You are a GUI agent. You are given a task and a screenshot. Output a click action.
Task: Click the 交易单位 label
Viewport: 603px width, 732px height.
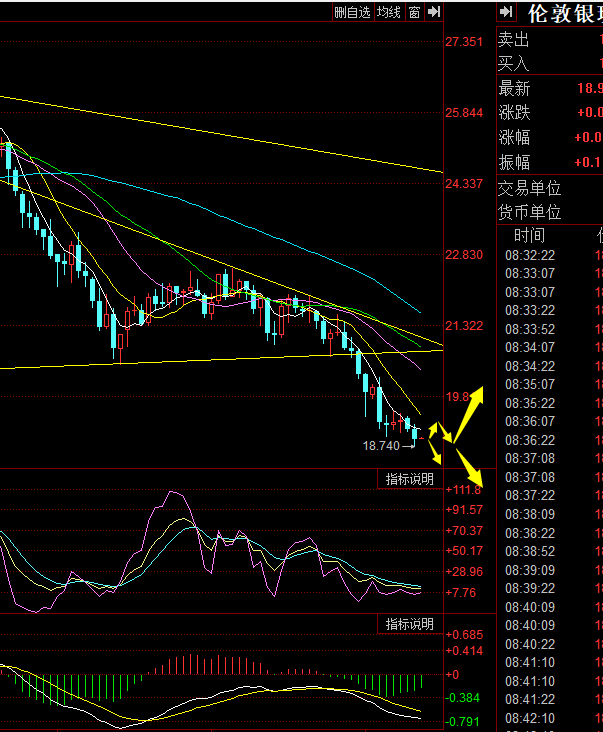(529, 188)
